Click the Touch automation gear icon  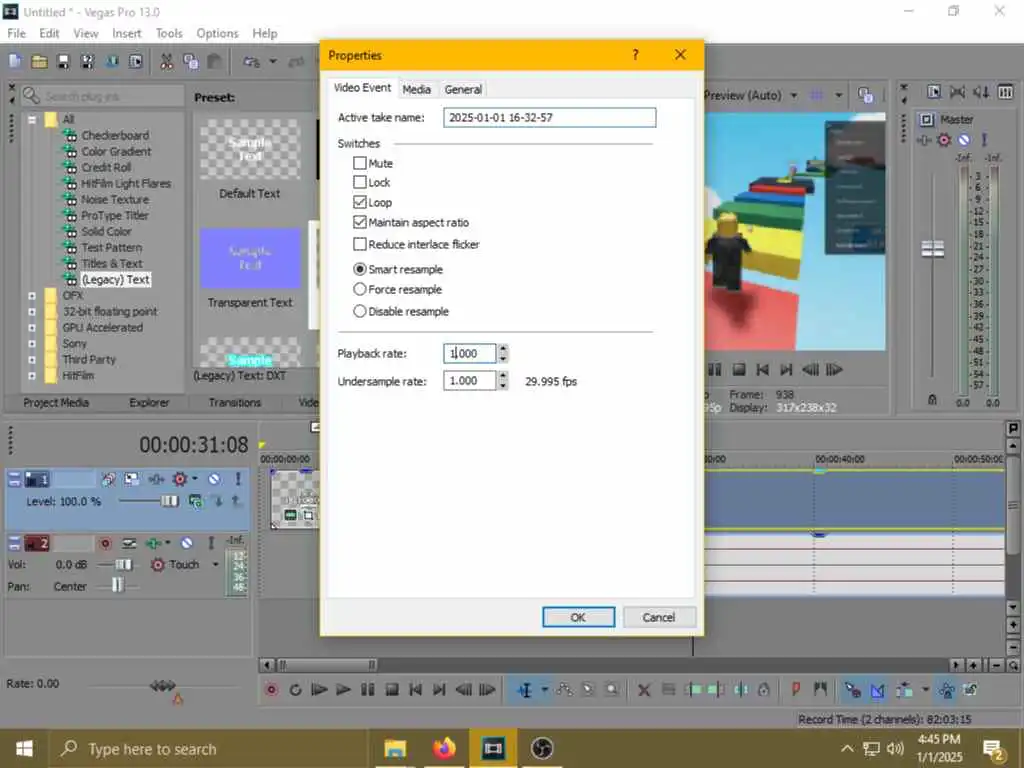tap(157, 564)
